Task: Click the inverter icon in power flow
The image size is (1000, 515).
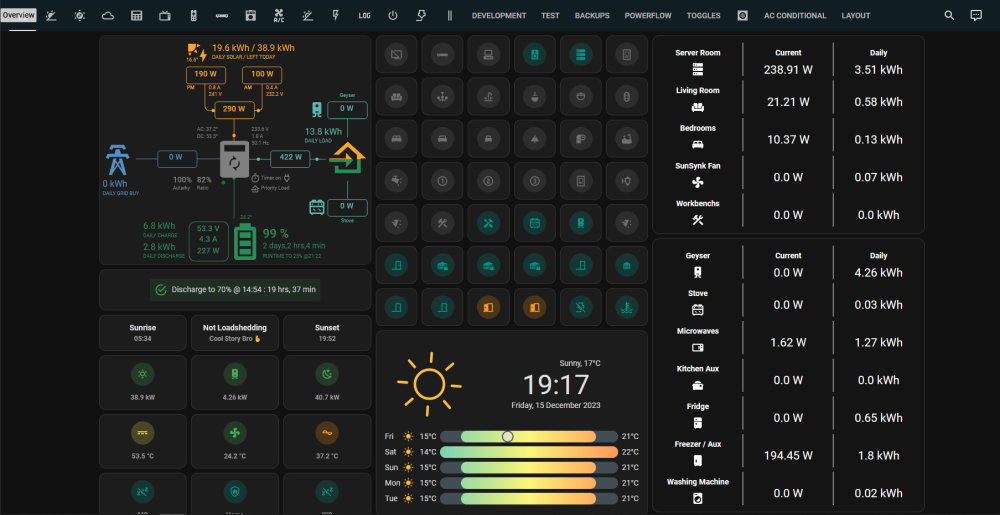Action: click(234, 159)
